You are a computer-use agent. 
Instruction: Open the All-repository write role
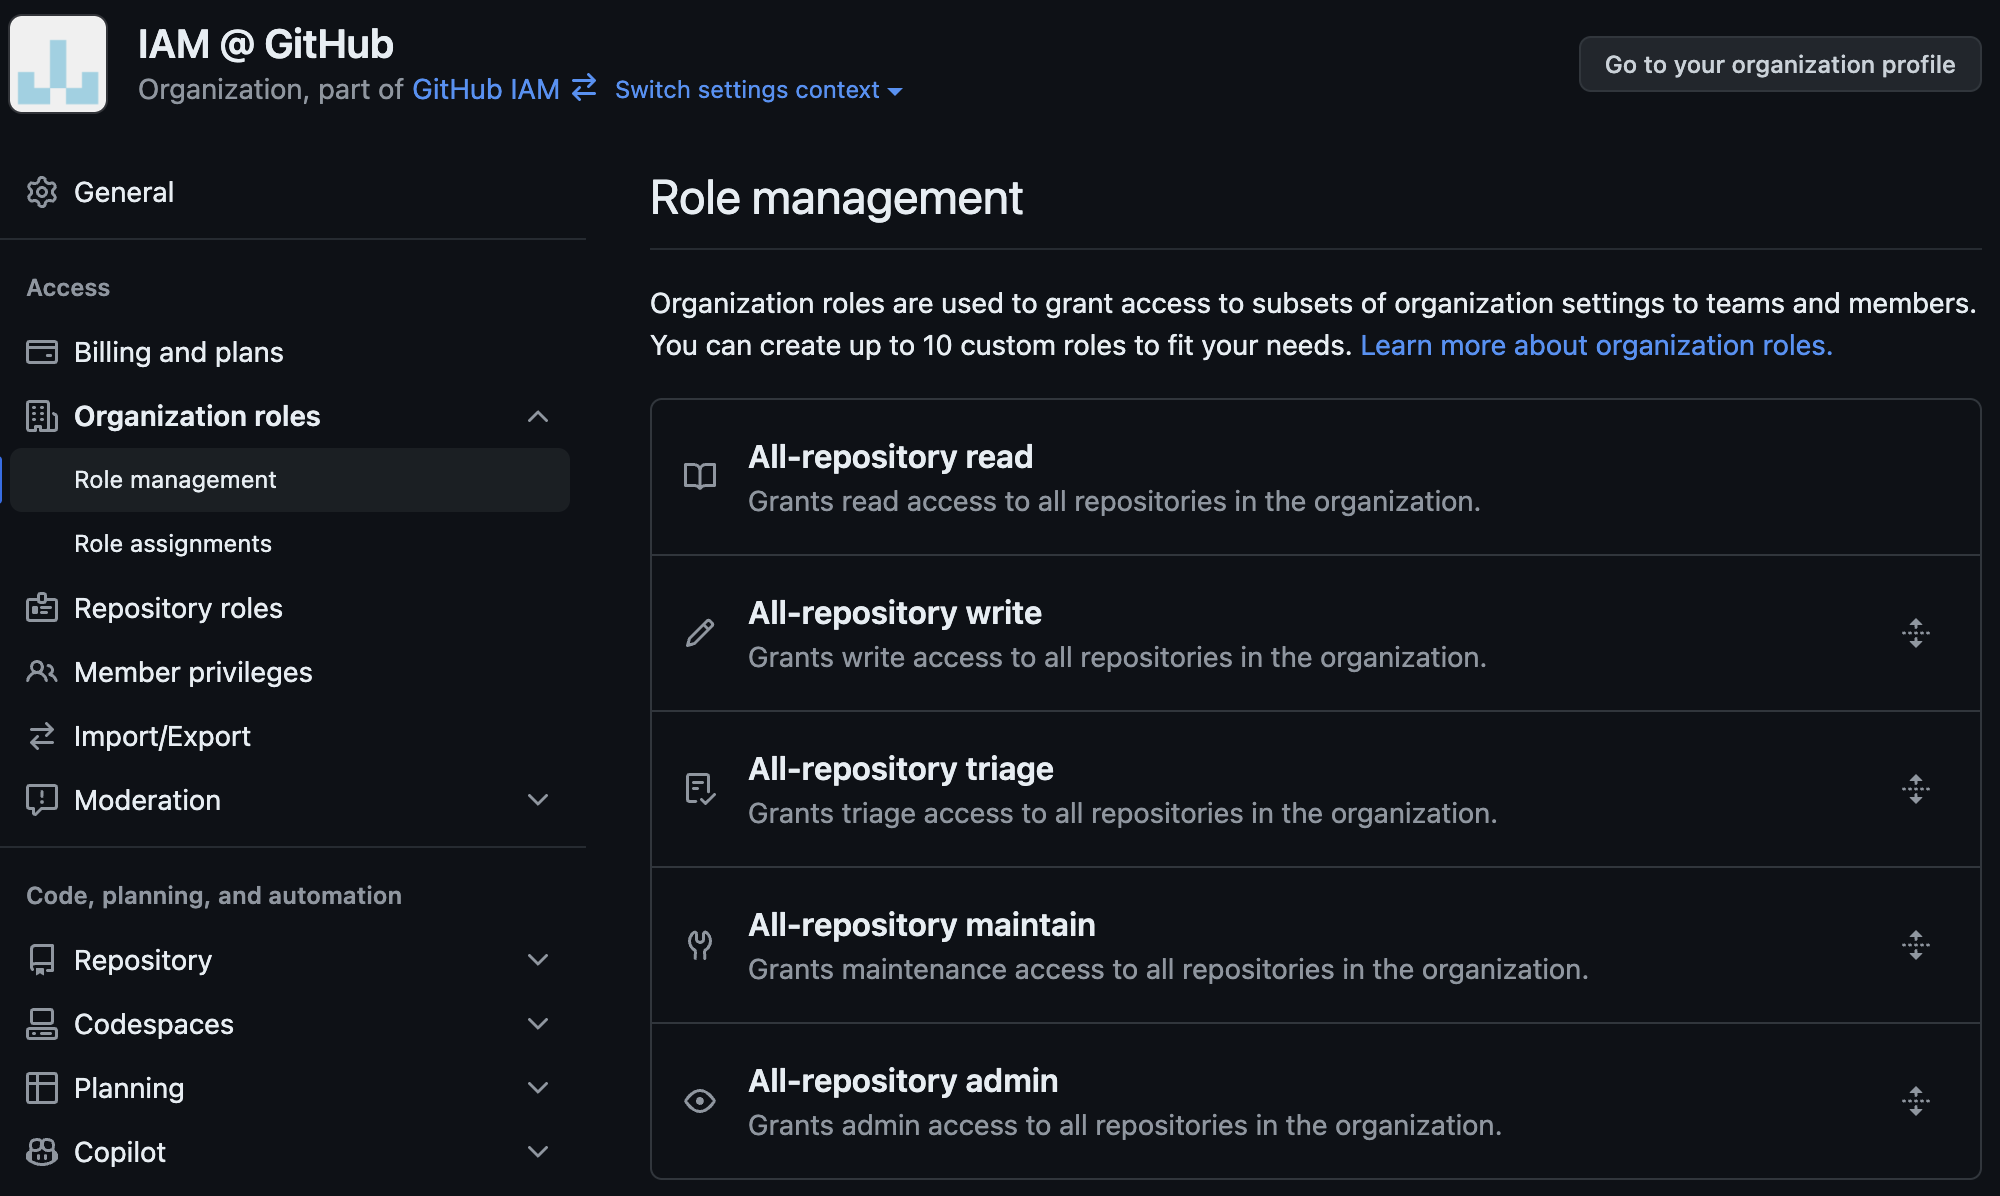coord(895,613)
